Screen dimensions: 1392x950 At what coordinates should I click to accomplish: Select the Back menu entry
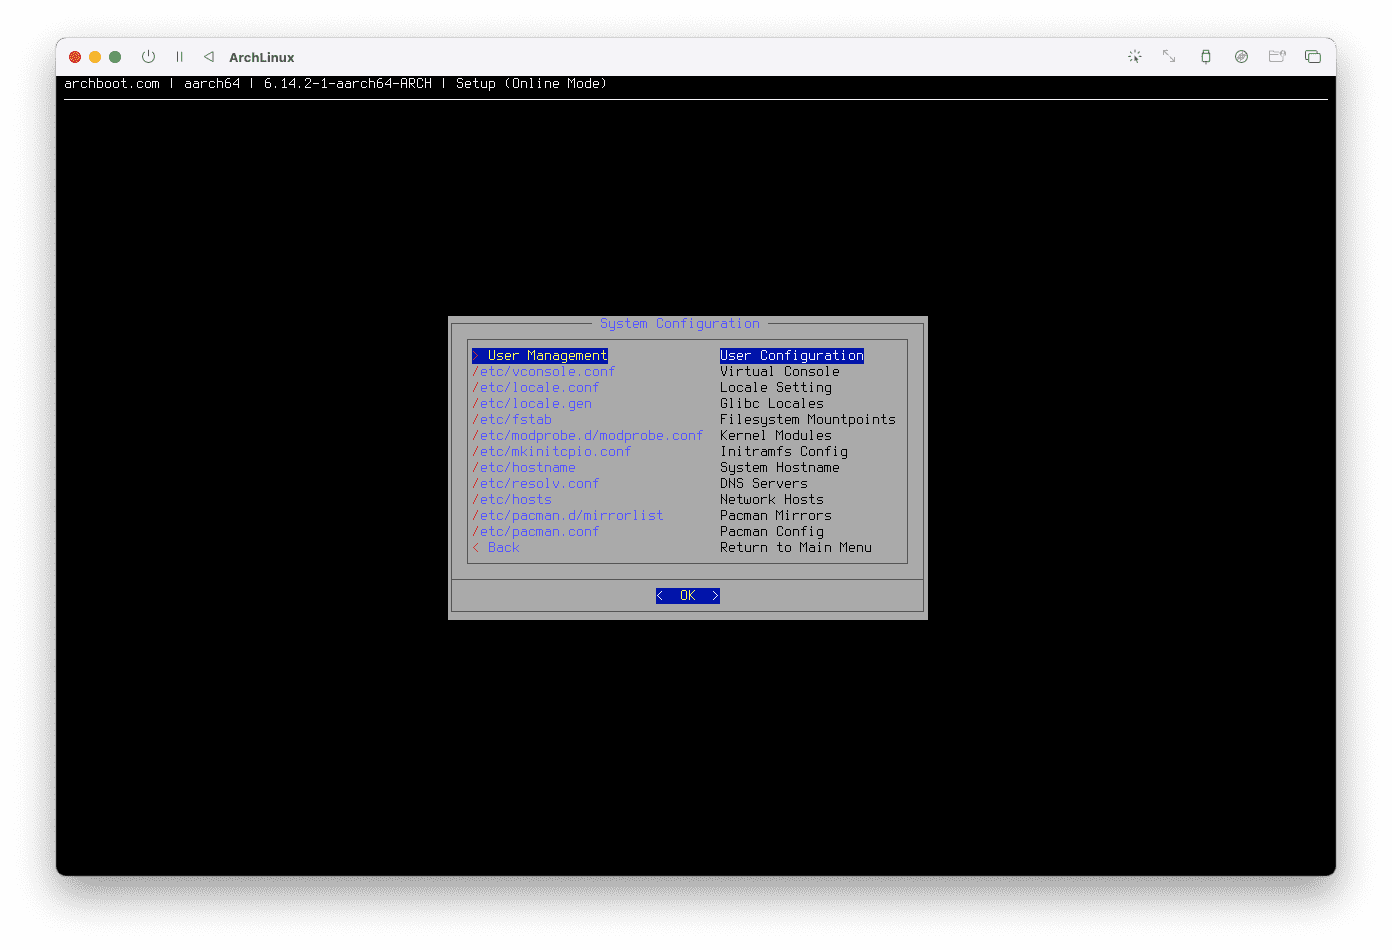click(496, 548)
